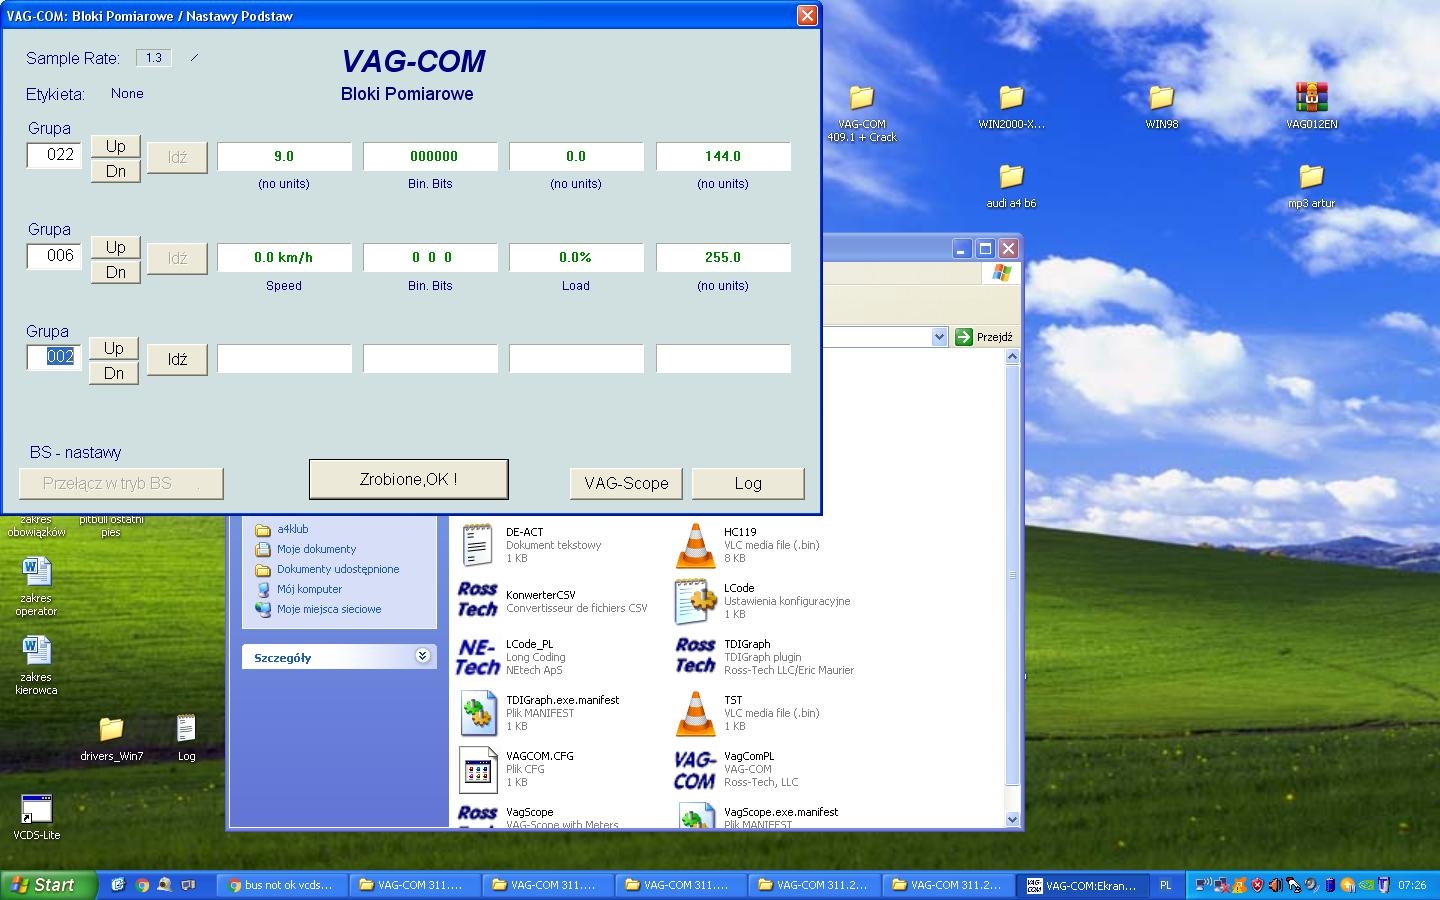Open Dokumenty udostępnione in Explorer sidebar

338,569
